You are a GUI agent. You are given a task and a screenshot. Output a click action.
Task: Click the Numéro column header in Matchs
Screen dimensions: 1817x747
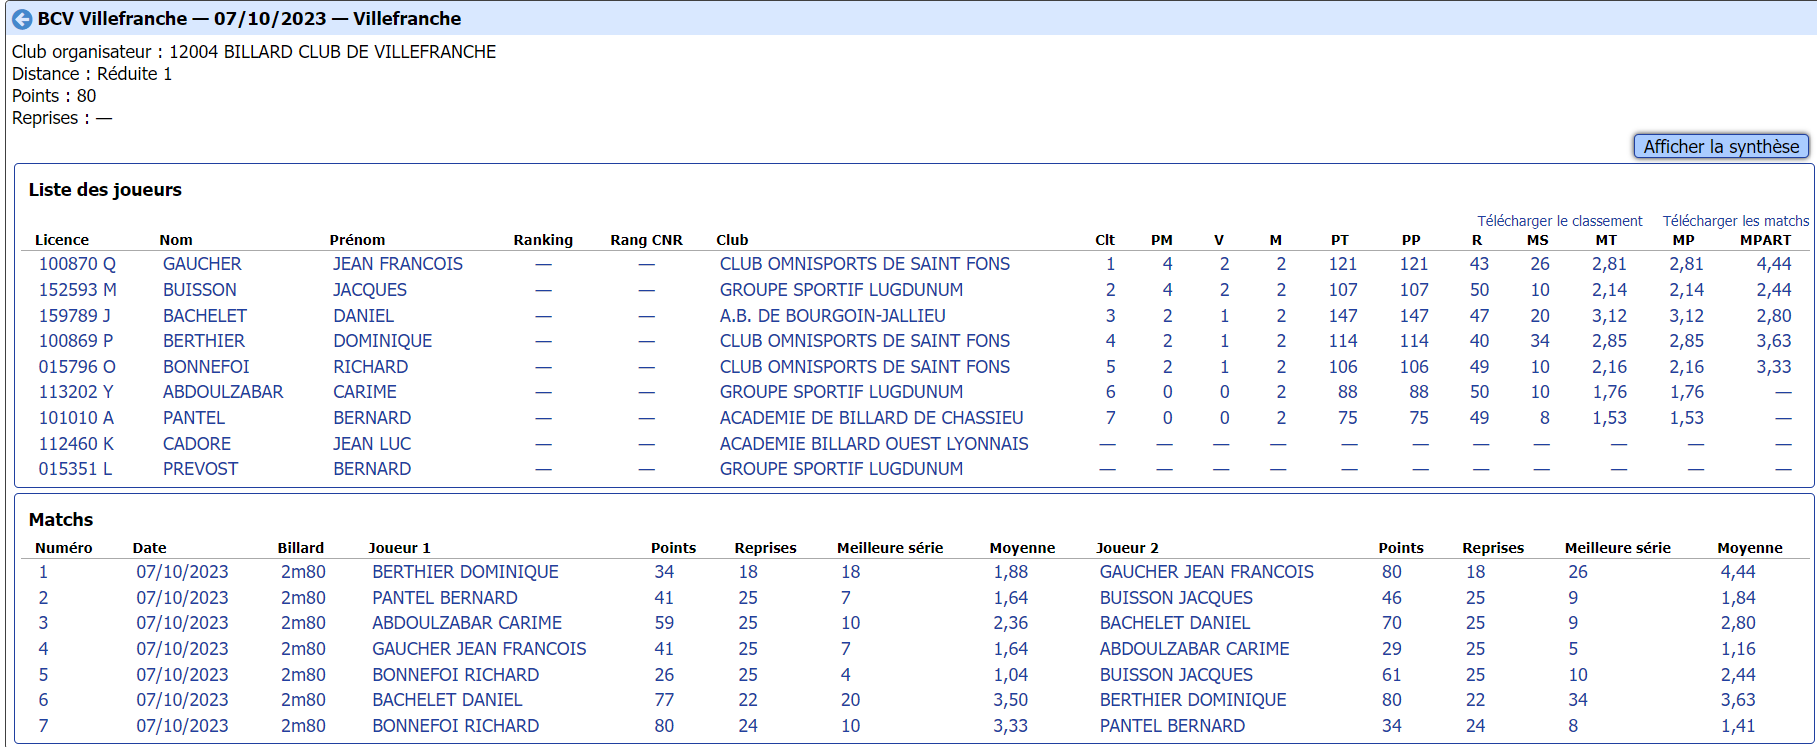click(63, 548)
